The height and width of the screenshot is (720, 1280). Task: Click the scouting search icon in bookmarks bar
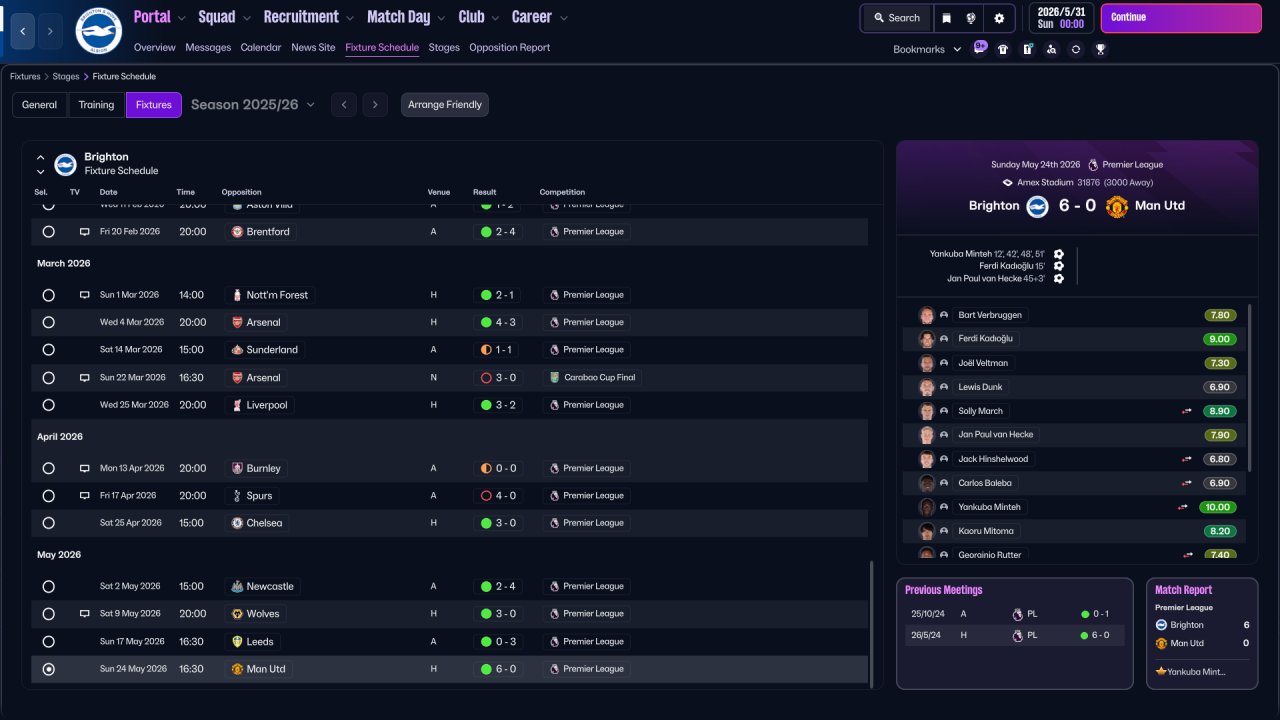point(1051,49)
